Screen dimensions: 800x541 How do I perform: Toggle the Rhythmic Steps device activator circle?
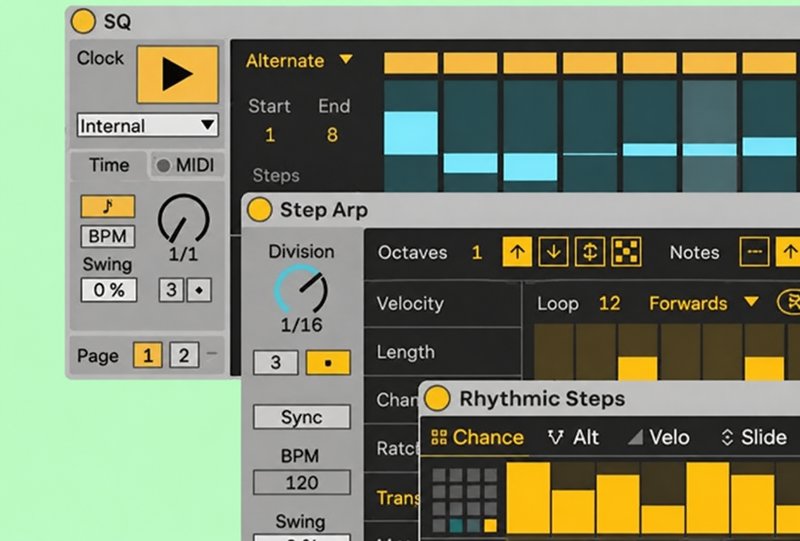tap(437, 398)
